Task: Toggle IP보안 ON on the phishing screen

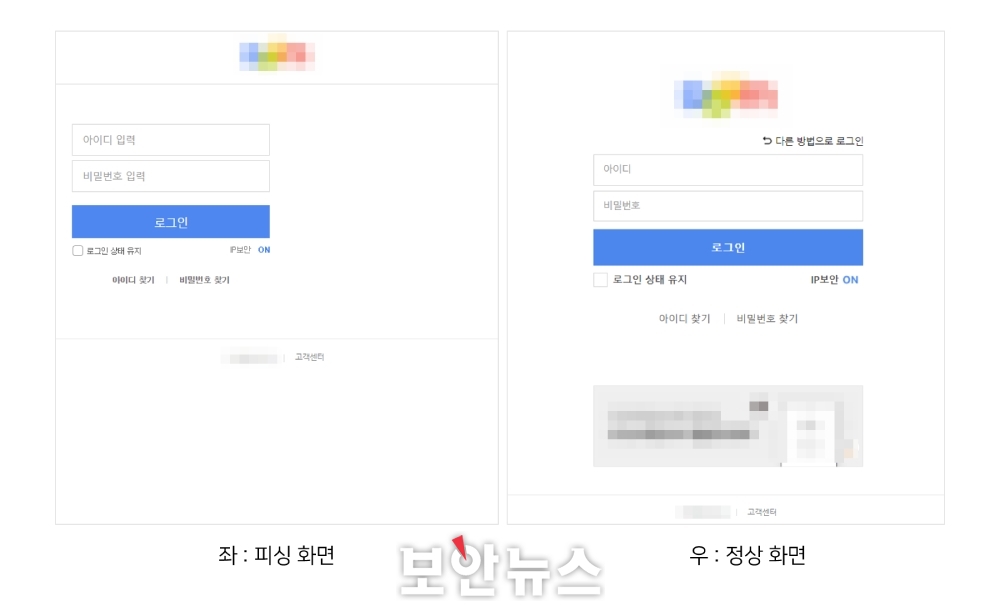Action: pyautogui.click(x=264, y=250)
